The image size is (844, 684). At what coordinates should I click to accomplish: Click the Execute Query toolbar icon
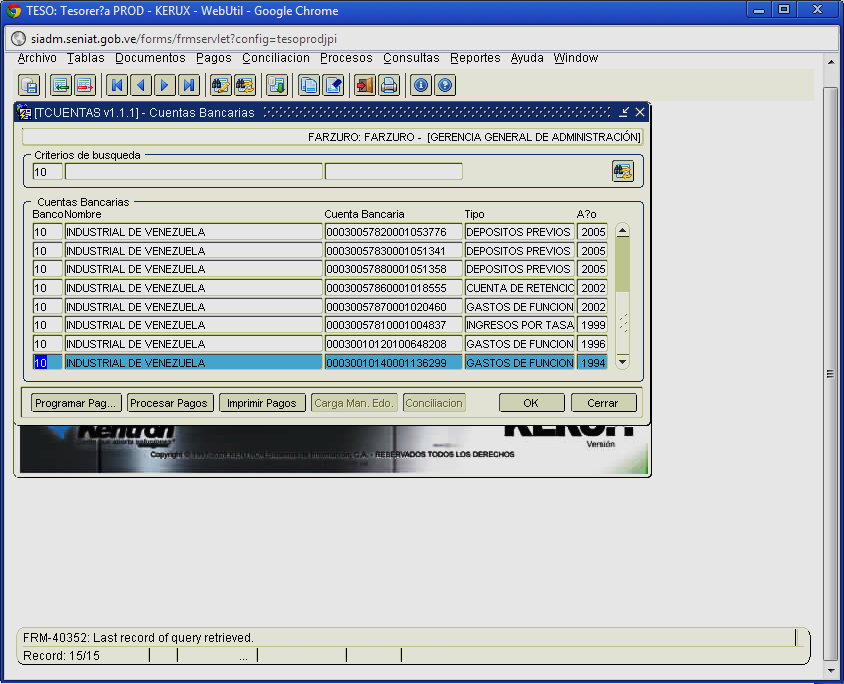click(x=245, y=85)
